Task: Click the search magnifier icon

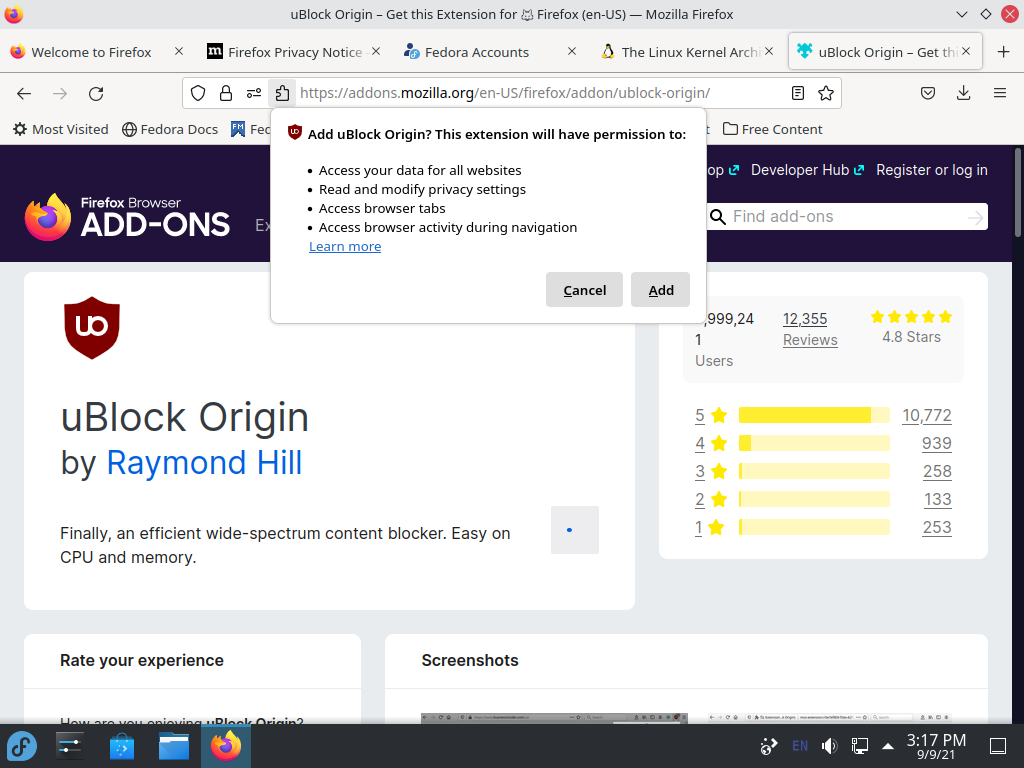Action: [x=718, y=217]
